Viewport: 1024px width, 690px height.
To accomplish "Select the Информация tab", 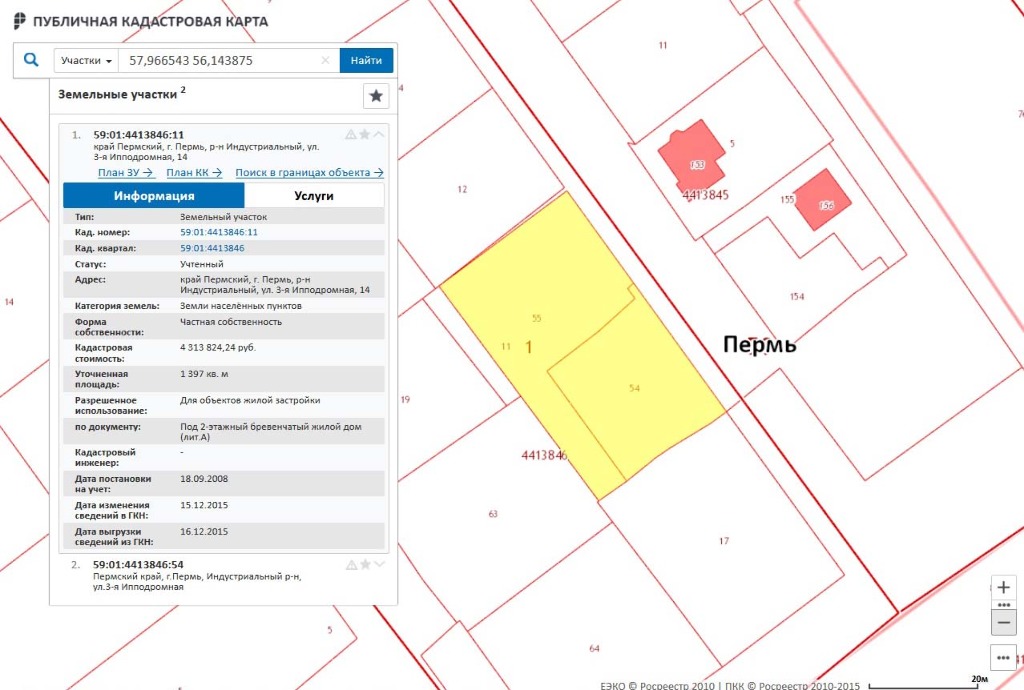I will click(x=154, y=196).
